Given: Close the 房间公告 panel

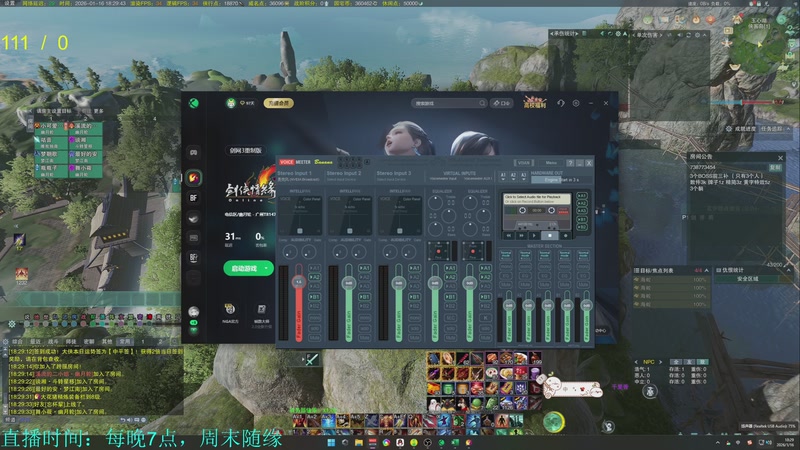Looking at the screenshot, I should (780, 158).
